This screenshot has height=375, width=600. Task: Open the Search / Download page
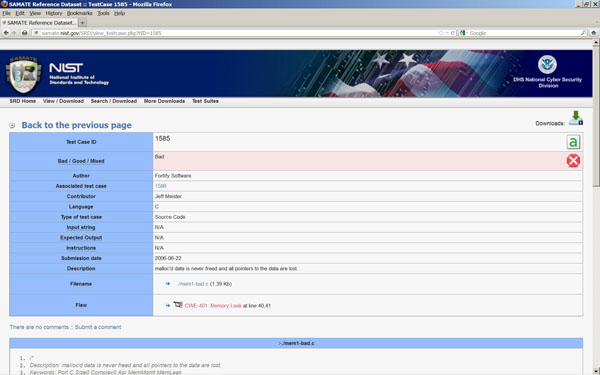click(x=114, y=101)
